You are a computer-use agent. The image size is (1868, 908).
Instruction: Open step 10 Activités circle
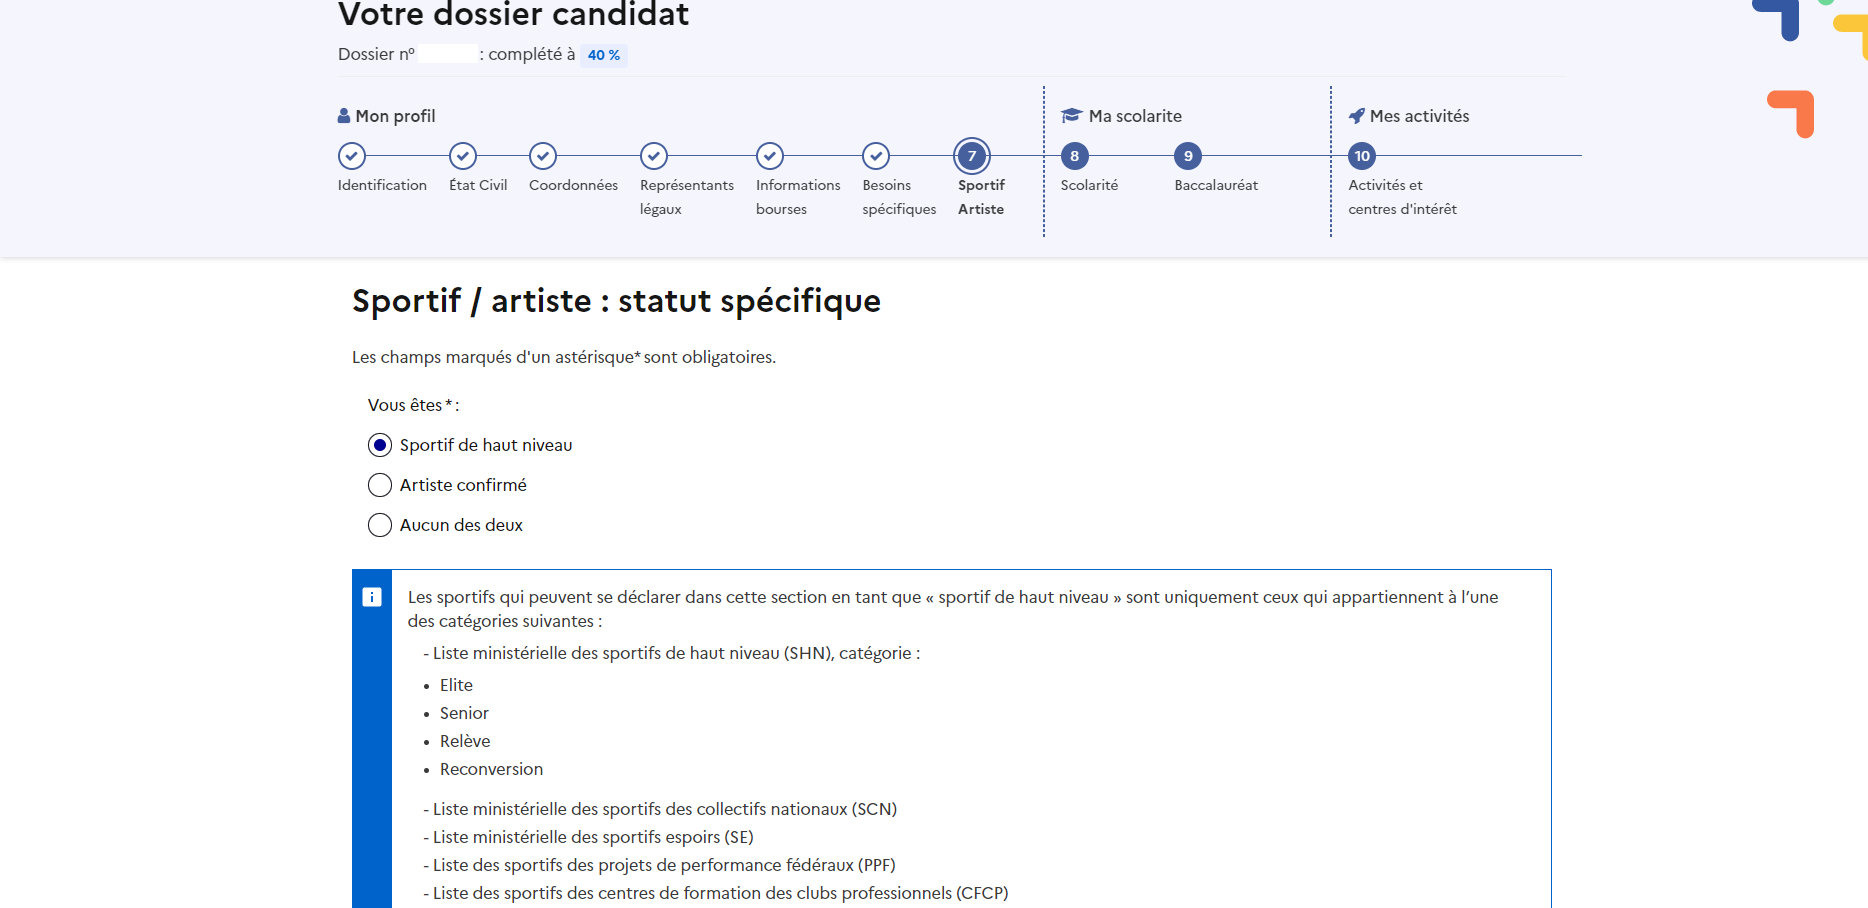click(x=1362, y=156)
